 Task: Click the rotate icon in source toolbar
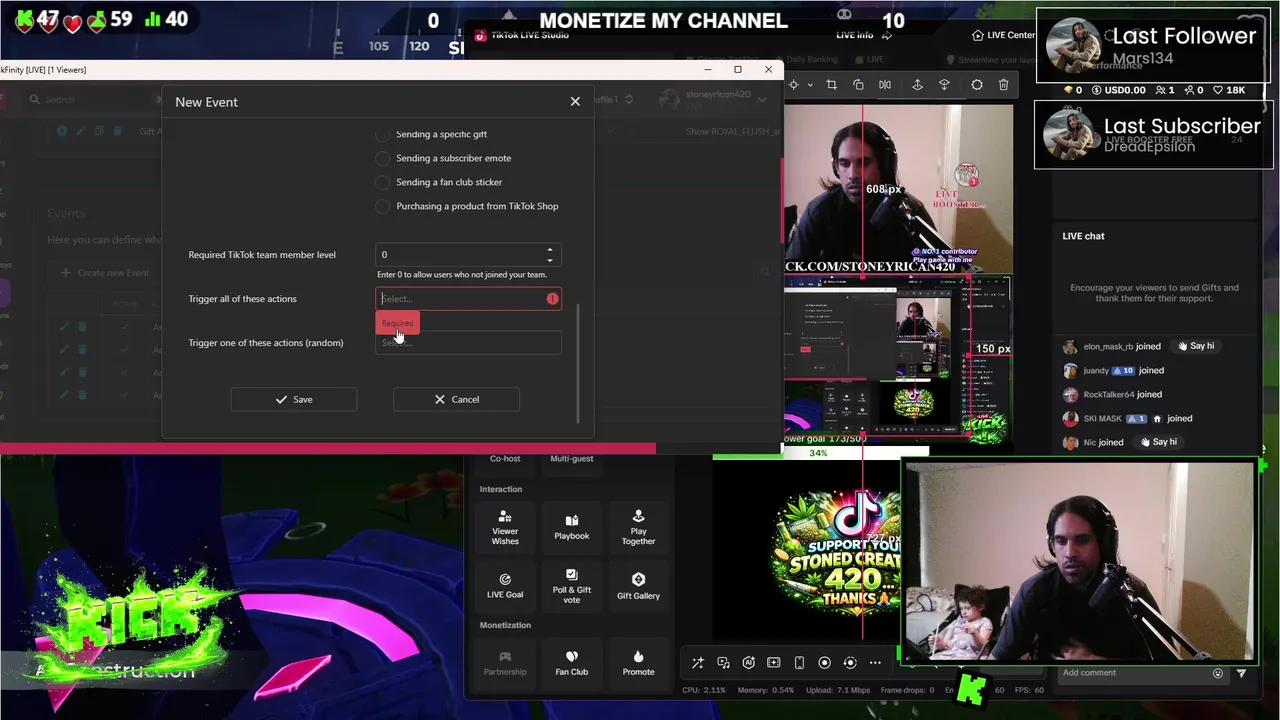pyautogui.click(x=858, y=85)
